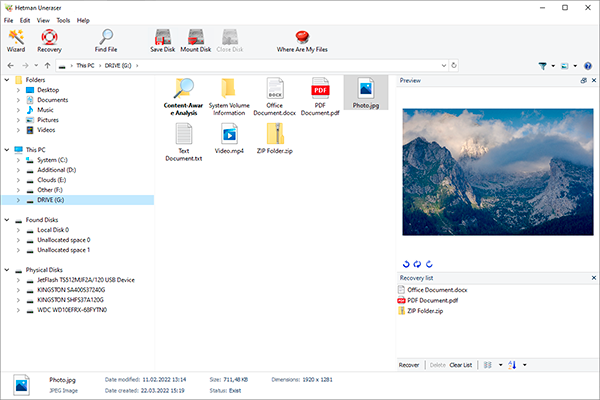Select the Video.mp4 file

coord(229,139)
